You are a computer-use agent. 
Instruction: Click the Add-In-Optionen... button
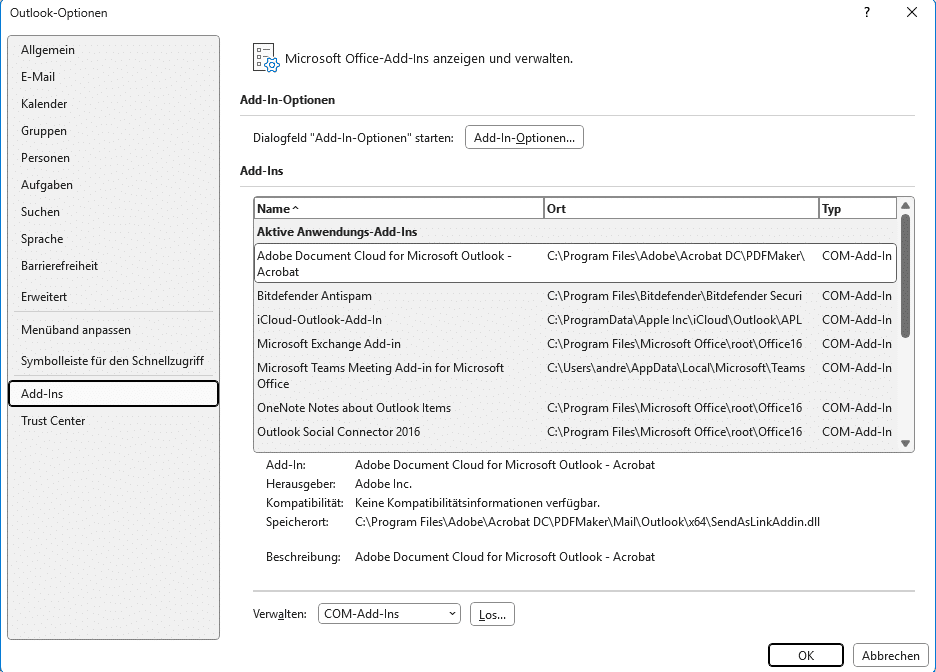click(x=524, y=138)
